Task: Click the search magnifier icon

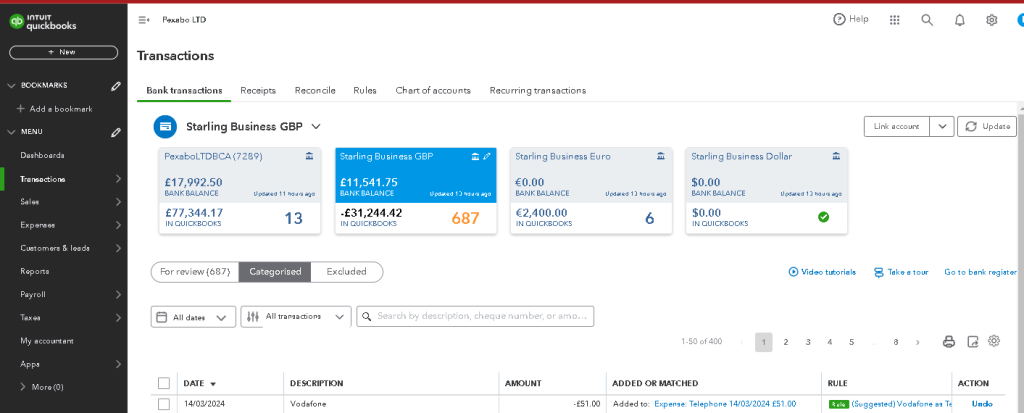Action: tap(927, 20)
